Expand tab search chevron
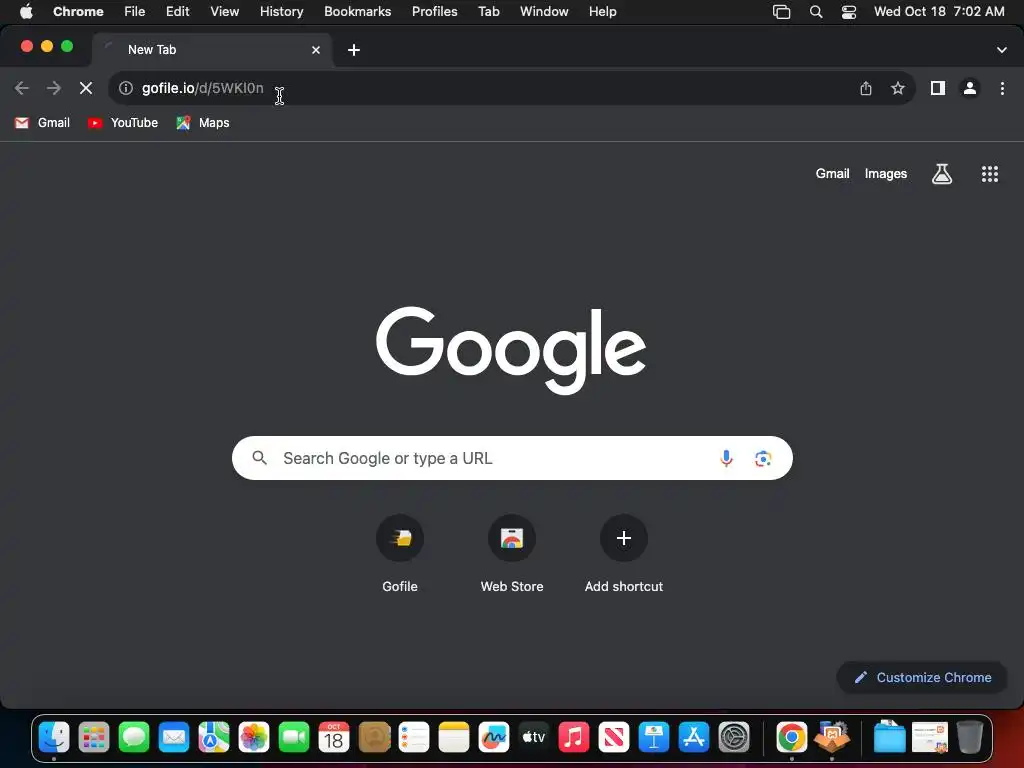The height and width of the screenshot is (768, 1024). [x=1002, y=50]
